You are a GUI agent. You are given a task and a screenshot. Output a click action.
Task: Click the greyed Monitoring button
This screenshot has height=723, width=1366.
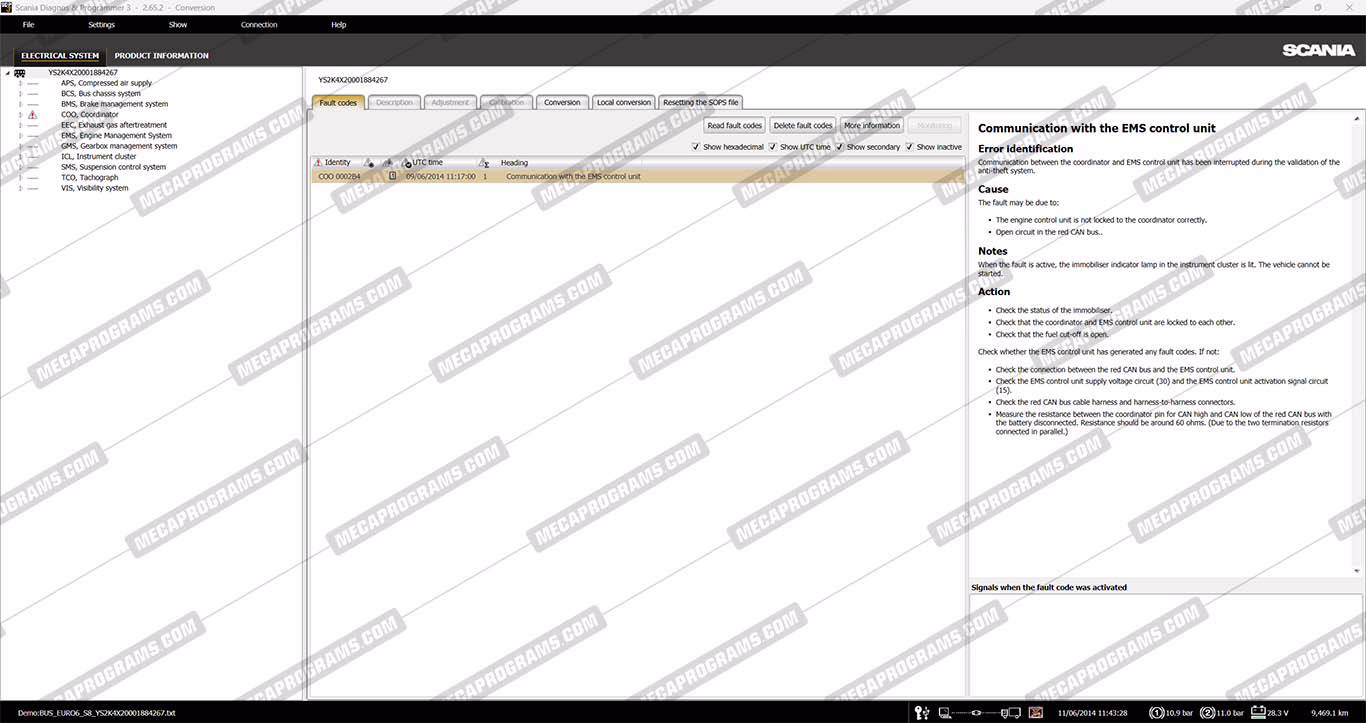click(x=935, y=125)
